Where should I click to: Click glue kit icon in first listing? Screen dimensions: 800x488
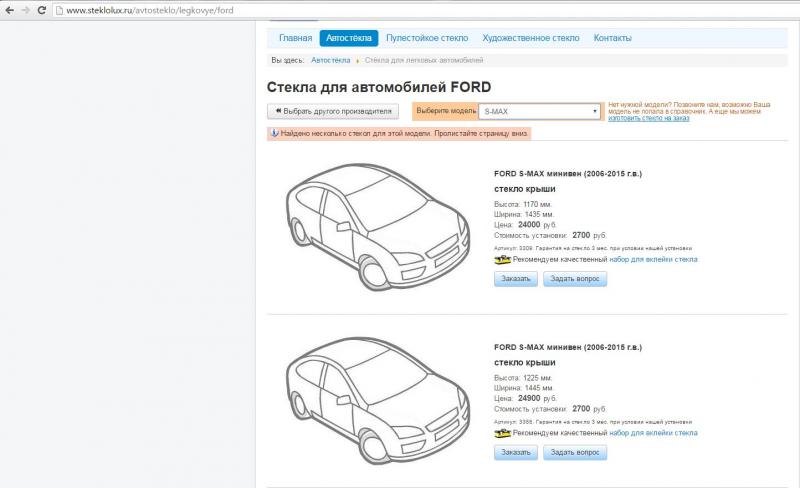503,259
